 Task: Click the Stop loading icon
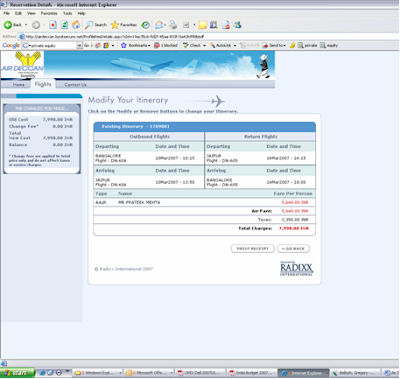(53, 25)
